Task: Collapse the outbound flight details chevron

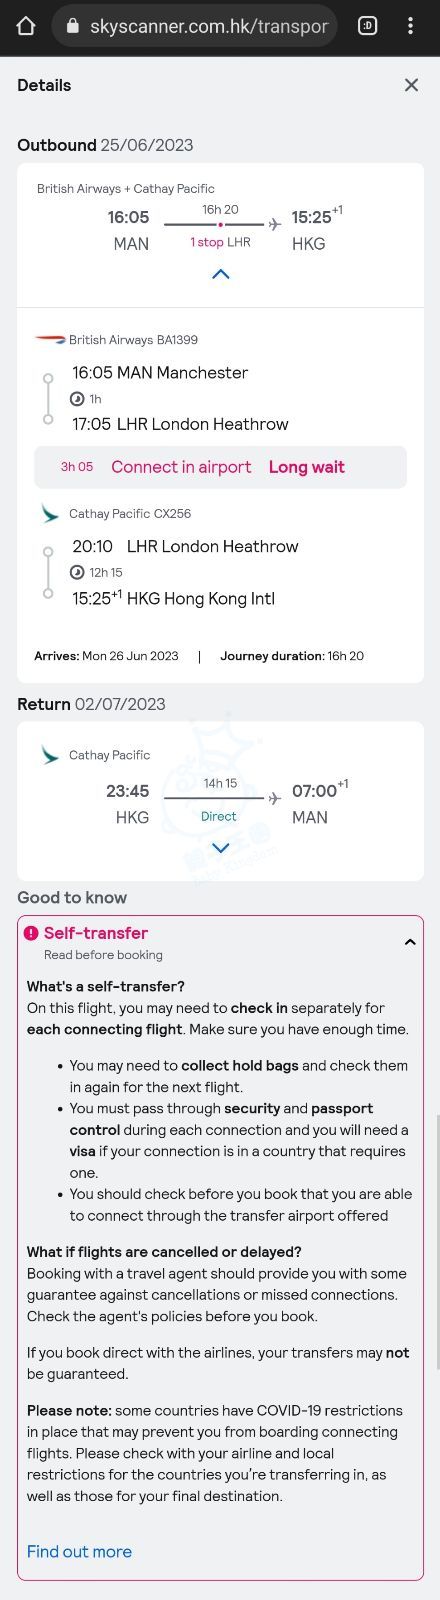Action: click(221, 274)
